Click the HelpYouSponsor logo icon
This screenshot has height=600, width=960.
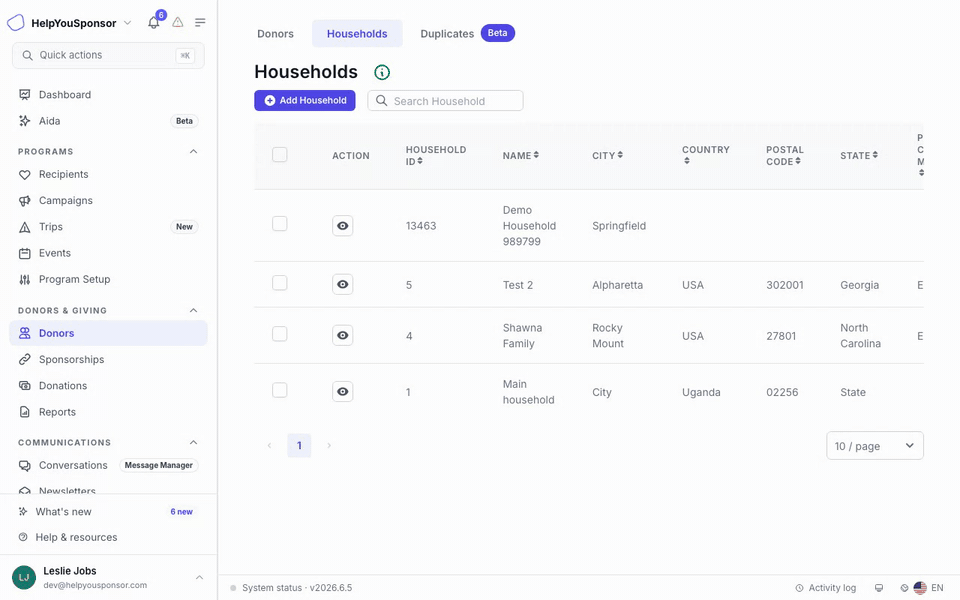click(16, 23)
